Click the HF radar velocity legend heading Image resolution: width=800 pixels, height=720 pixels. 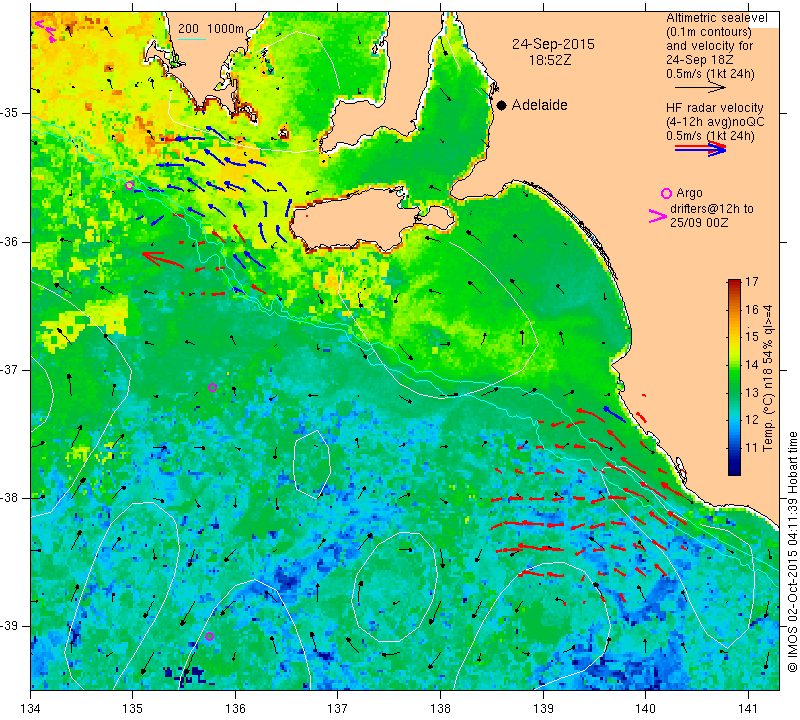click(714, 108)
